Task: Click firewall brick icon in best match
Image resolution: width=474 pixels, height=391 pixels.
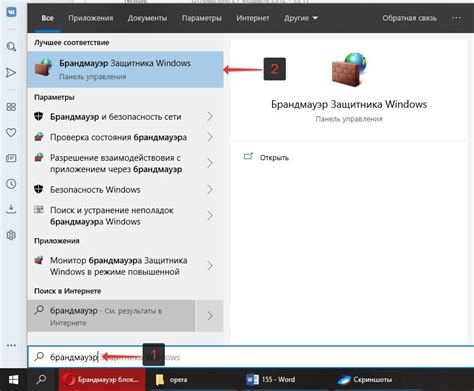Action: pyautogui.click(x=44, y=68)
